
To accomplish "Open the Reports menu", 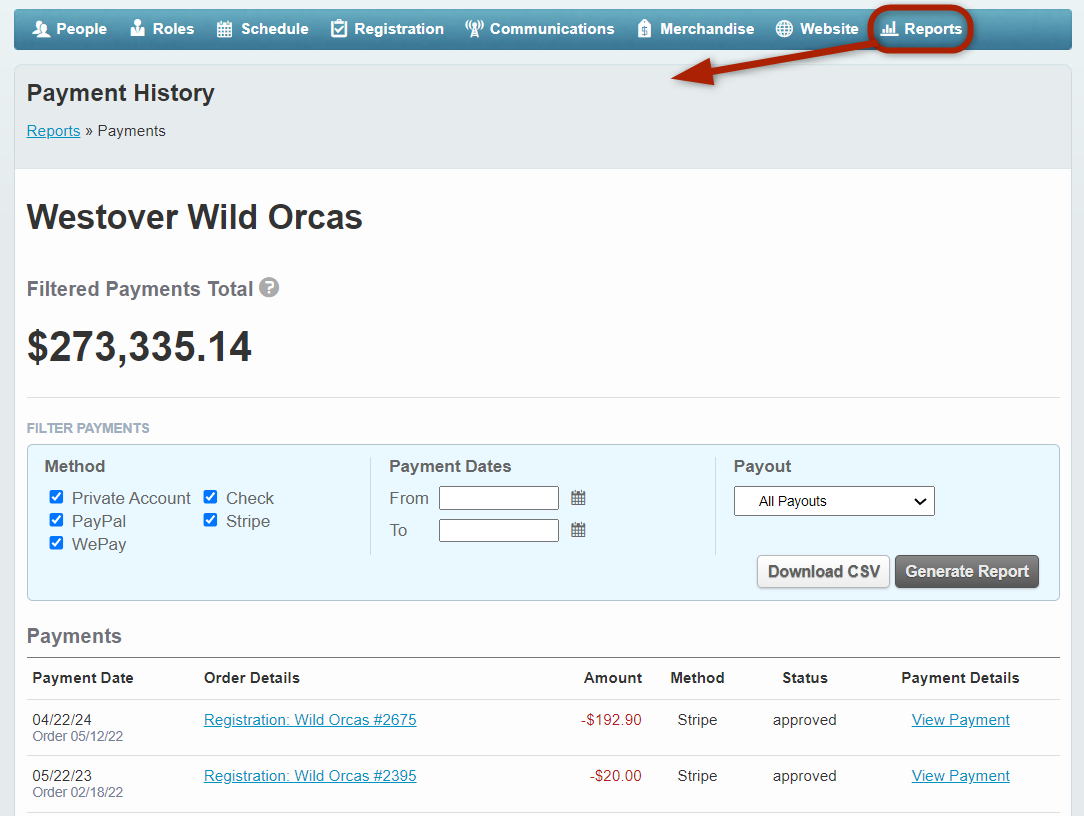I will click(921, 29).
